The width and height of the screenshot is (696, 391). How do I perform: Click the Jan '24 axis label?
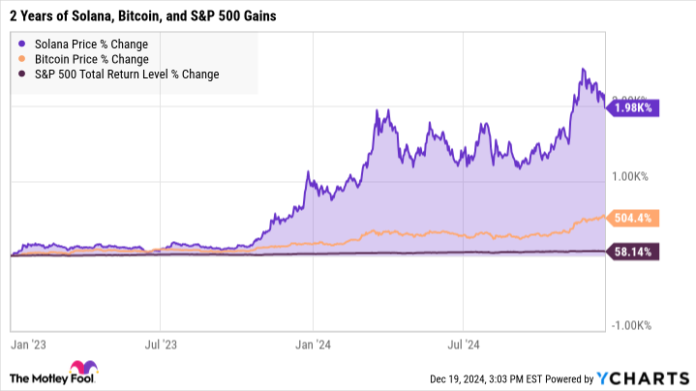313,345
